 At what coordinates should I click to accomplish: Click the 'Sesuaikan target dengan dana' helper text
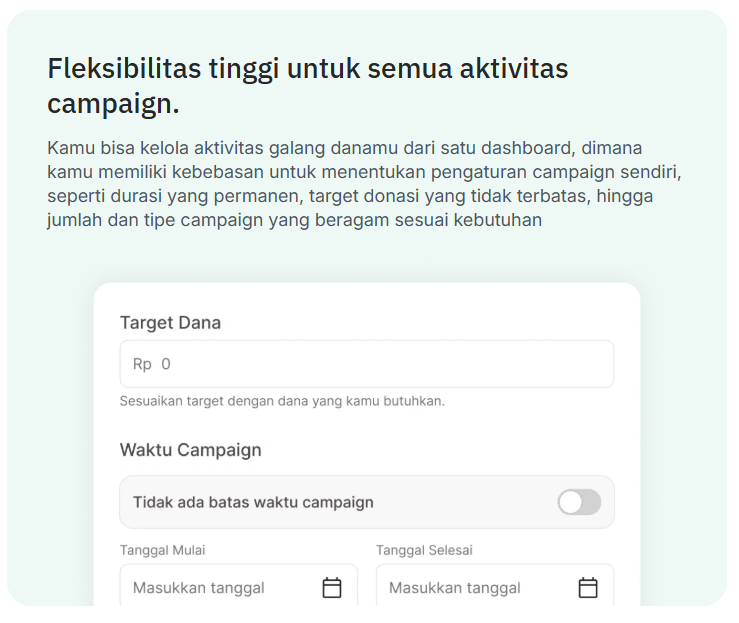[282, 401]
